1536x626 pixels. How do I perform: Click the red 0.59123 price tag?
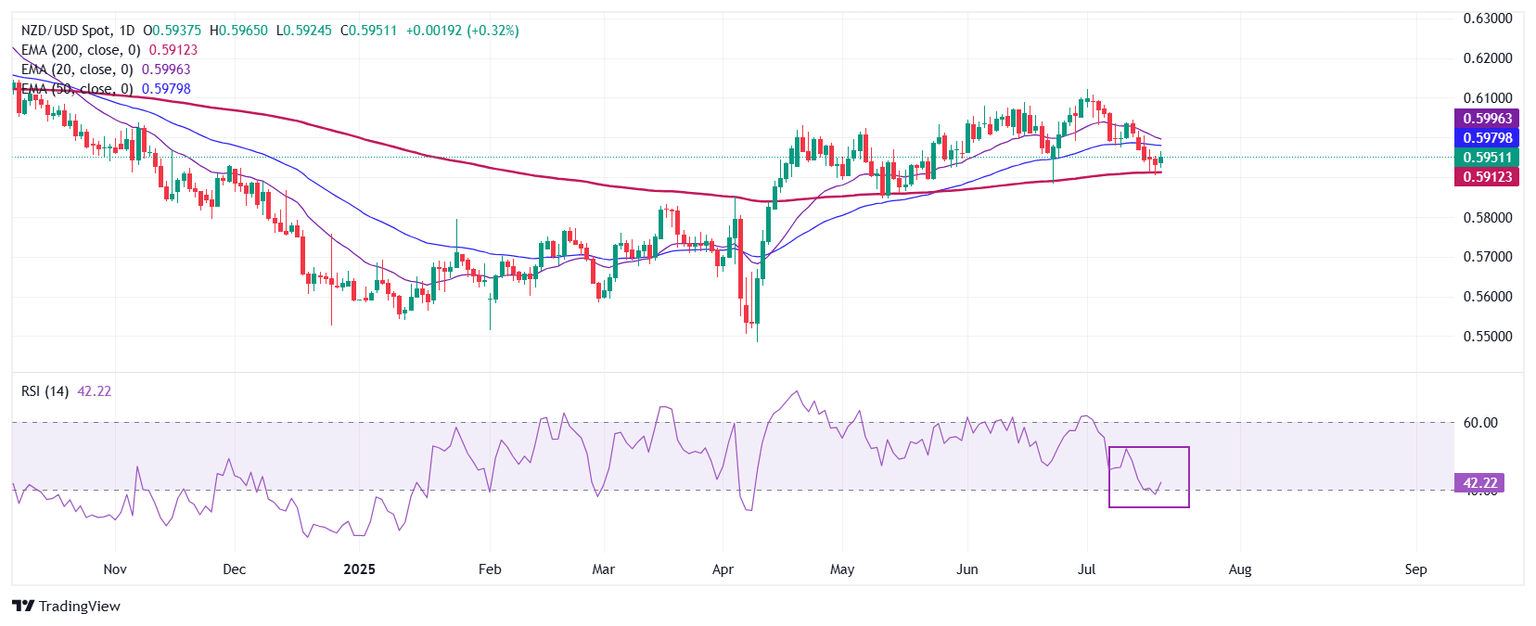click(x=1484, y=177)
